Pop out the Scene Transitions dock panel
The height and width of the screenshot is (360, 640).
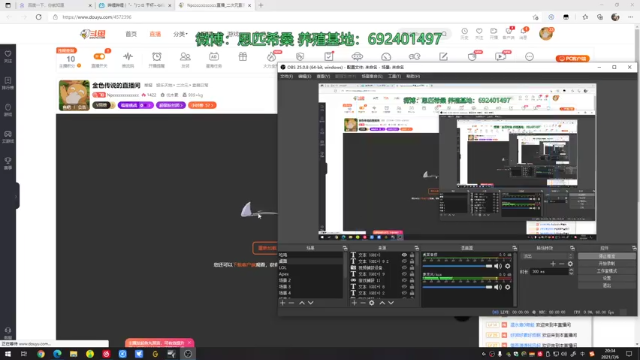point(572,248)
